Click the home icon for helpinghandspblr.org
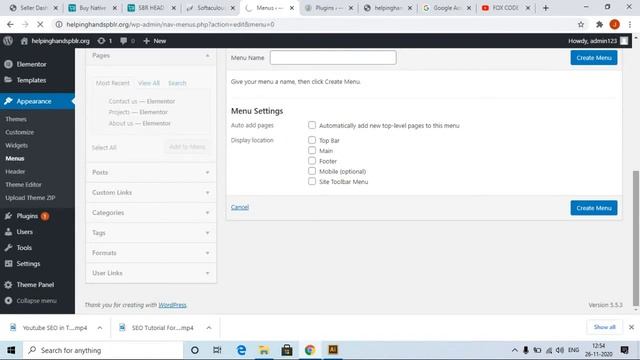640x360 pixels. point(24,41)
